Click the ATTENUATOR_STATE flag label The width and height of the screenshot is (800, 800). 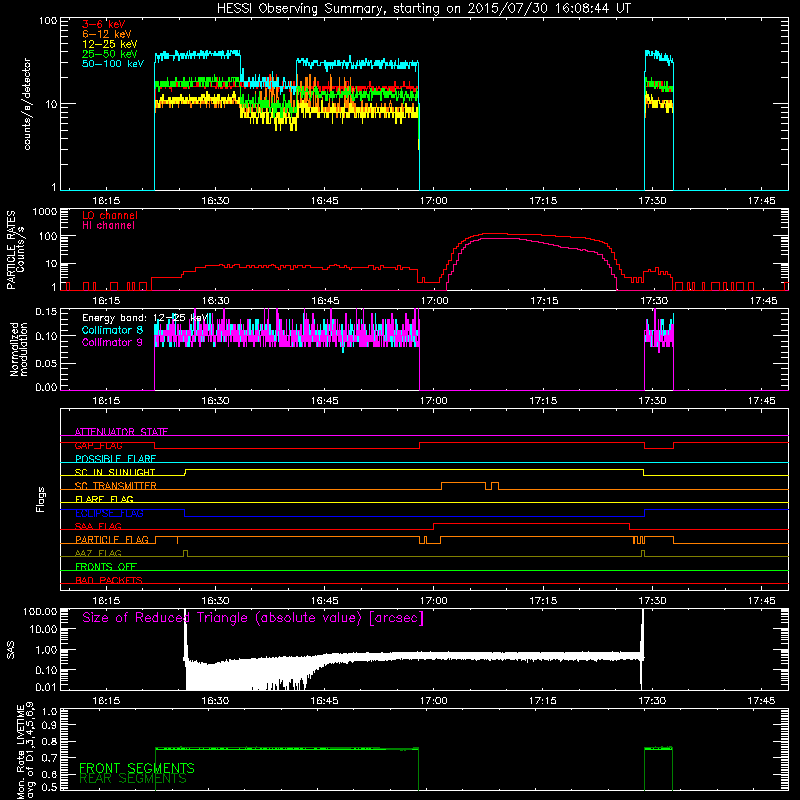pyautogui.click(x=121, y=432)
